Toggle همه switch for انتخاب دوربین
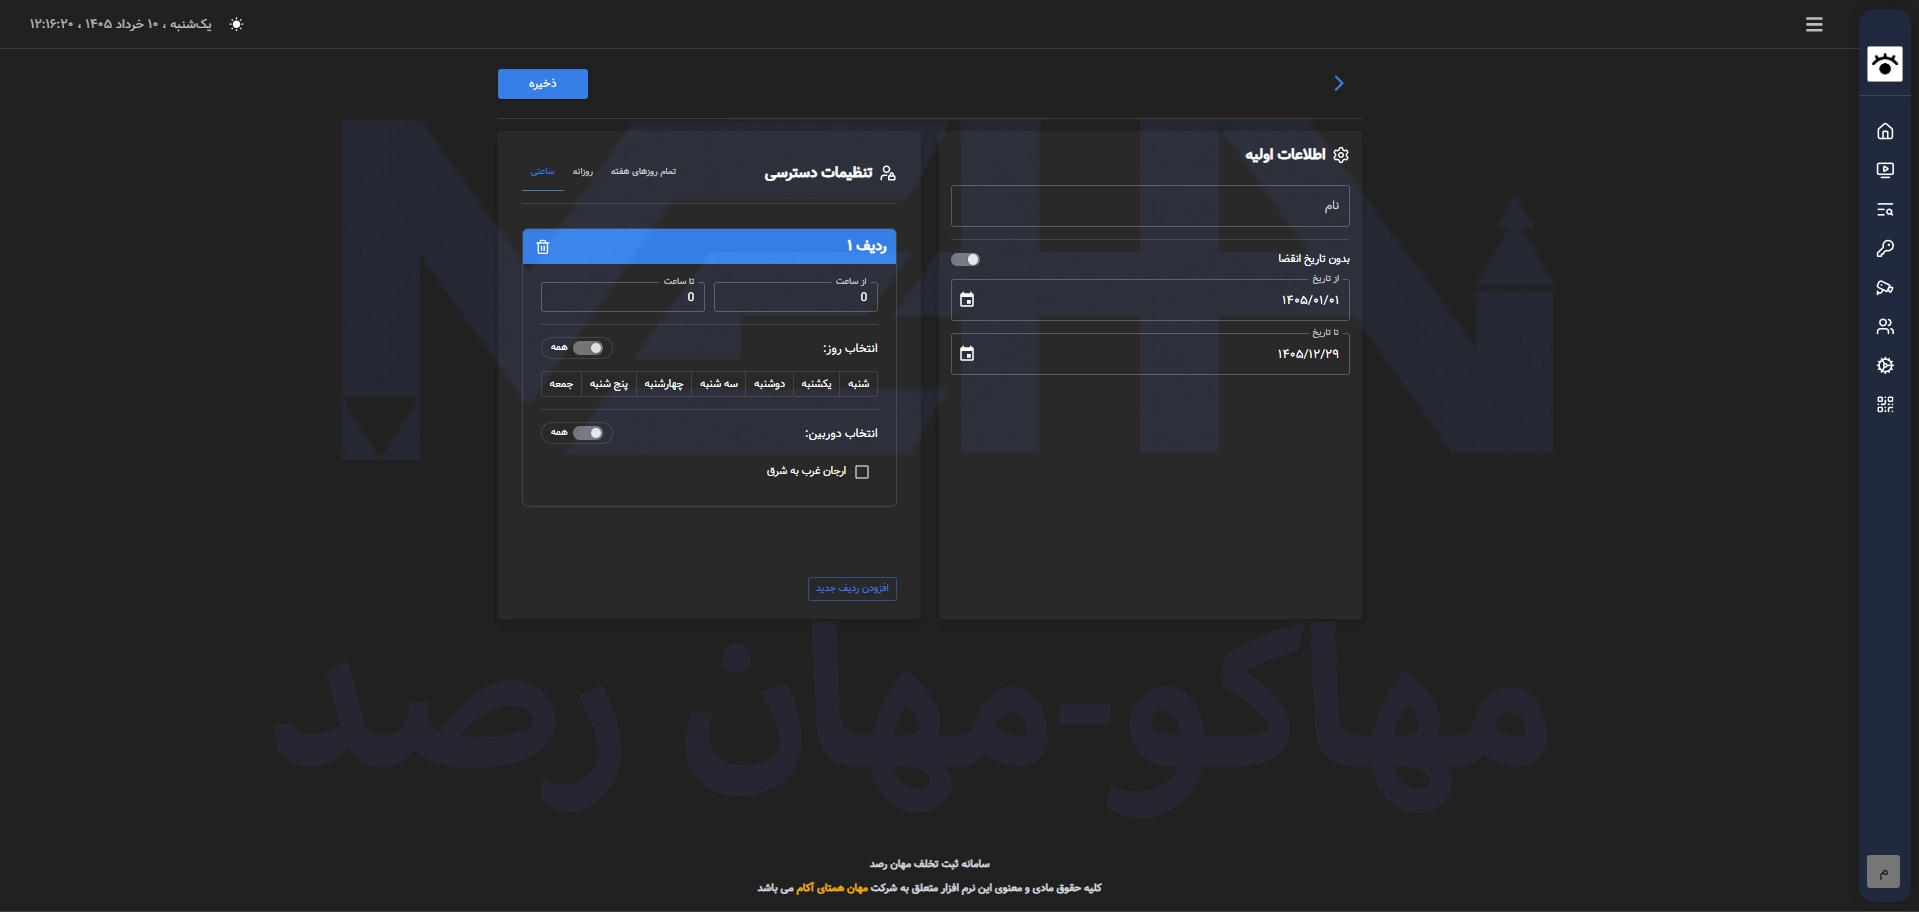 point(588,433)
